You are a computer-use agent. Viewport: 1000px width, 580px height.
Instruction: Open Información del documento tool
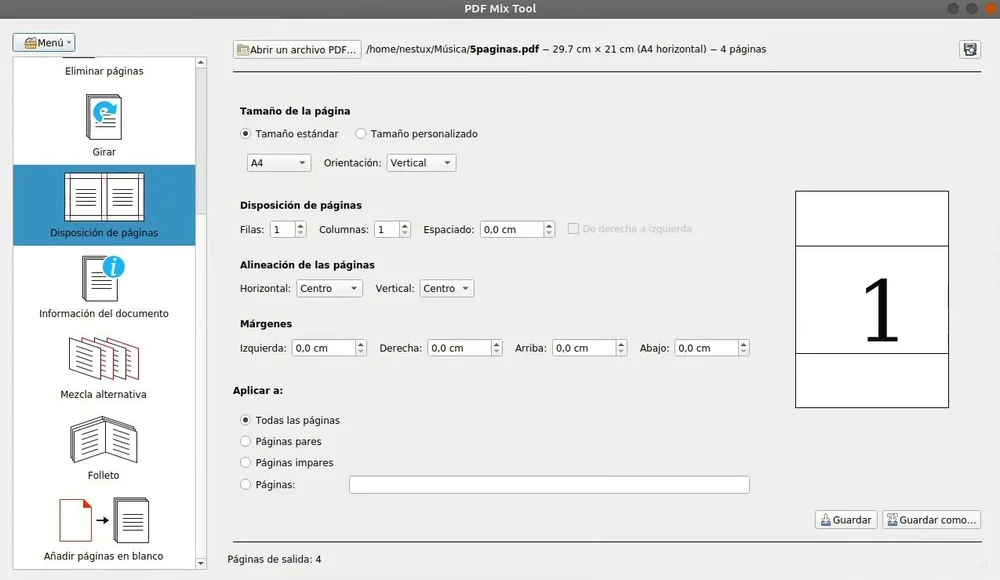(104, 280)
